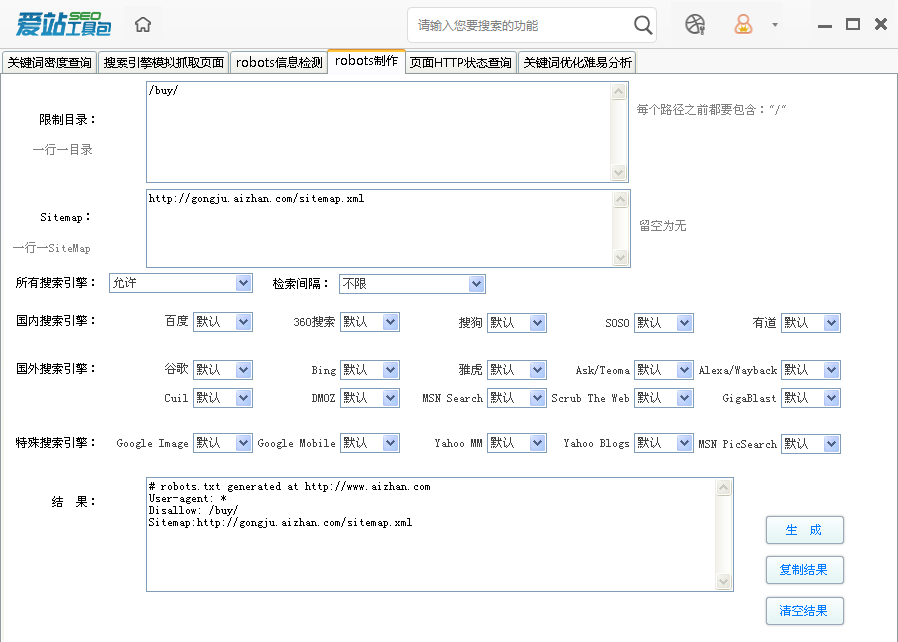Click inside the 限制目录 text area
The image size is (898, 642).
point(379,132)
